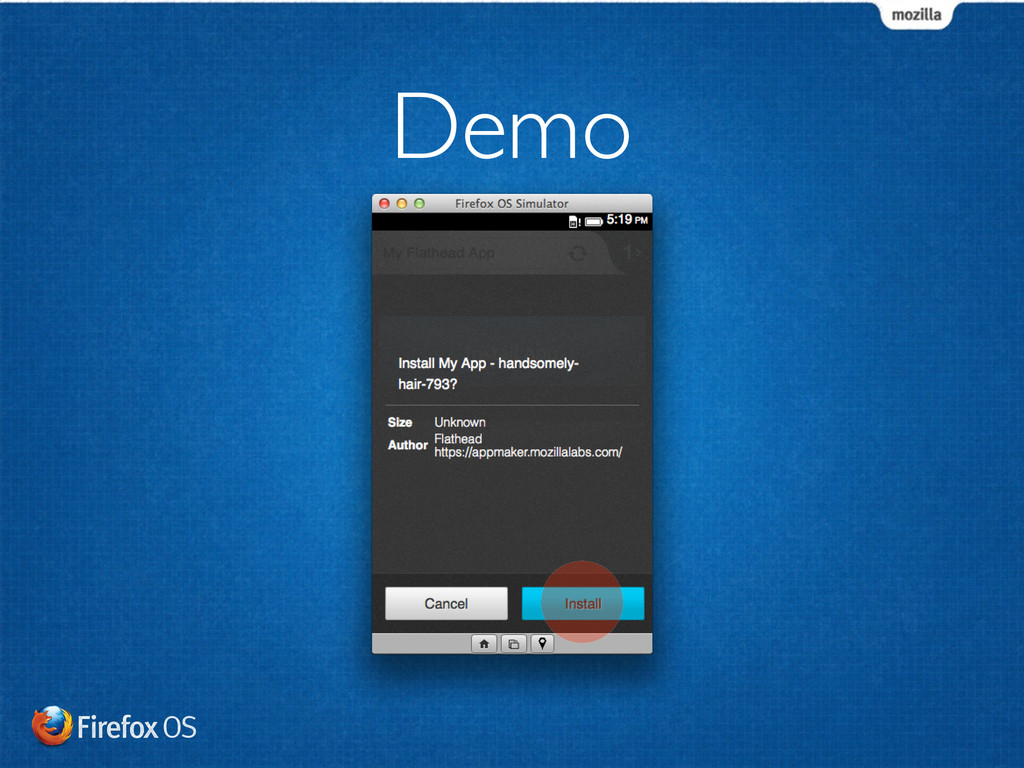
Task: Open the geolocation pin icon
Action: (542, 644)
